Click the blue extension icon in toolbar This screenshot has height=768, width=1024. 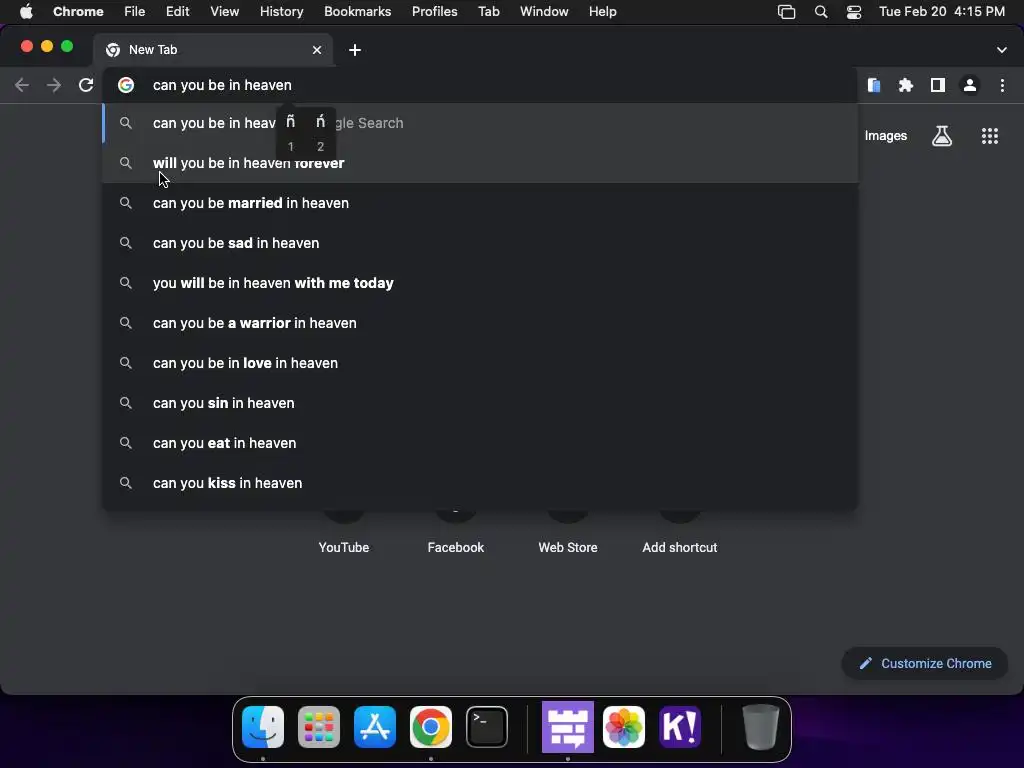pos(874,85)
